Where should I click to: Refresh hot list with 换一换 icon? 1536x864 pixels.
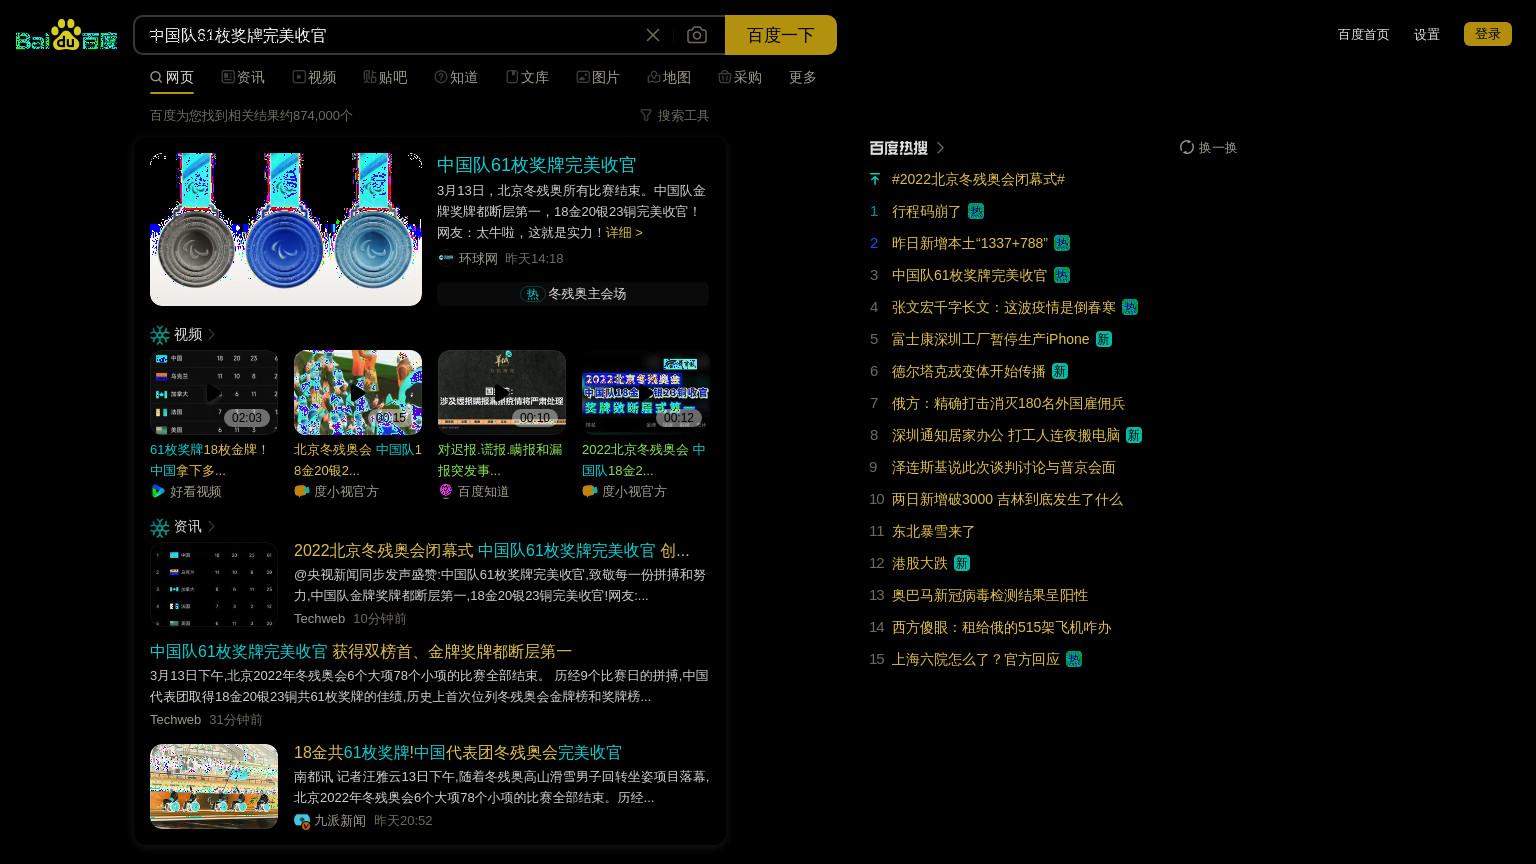[x=1187, y=147]
